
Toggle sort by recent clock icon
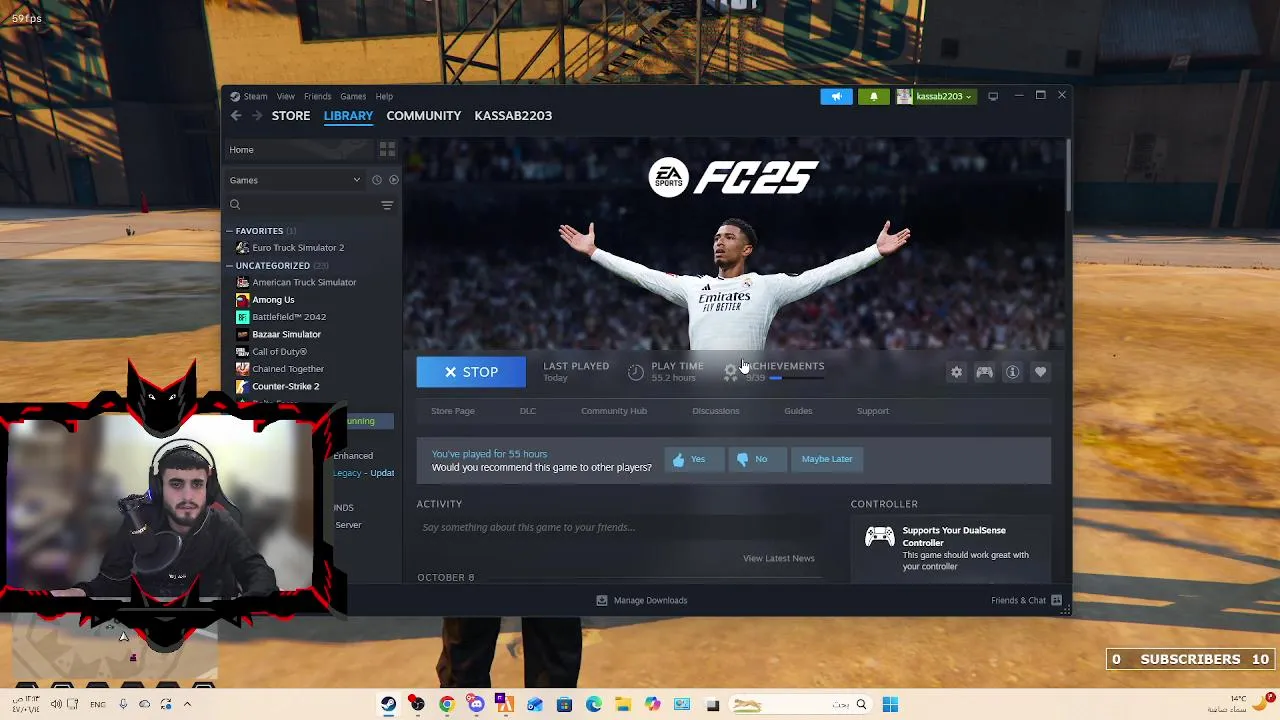377,180
